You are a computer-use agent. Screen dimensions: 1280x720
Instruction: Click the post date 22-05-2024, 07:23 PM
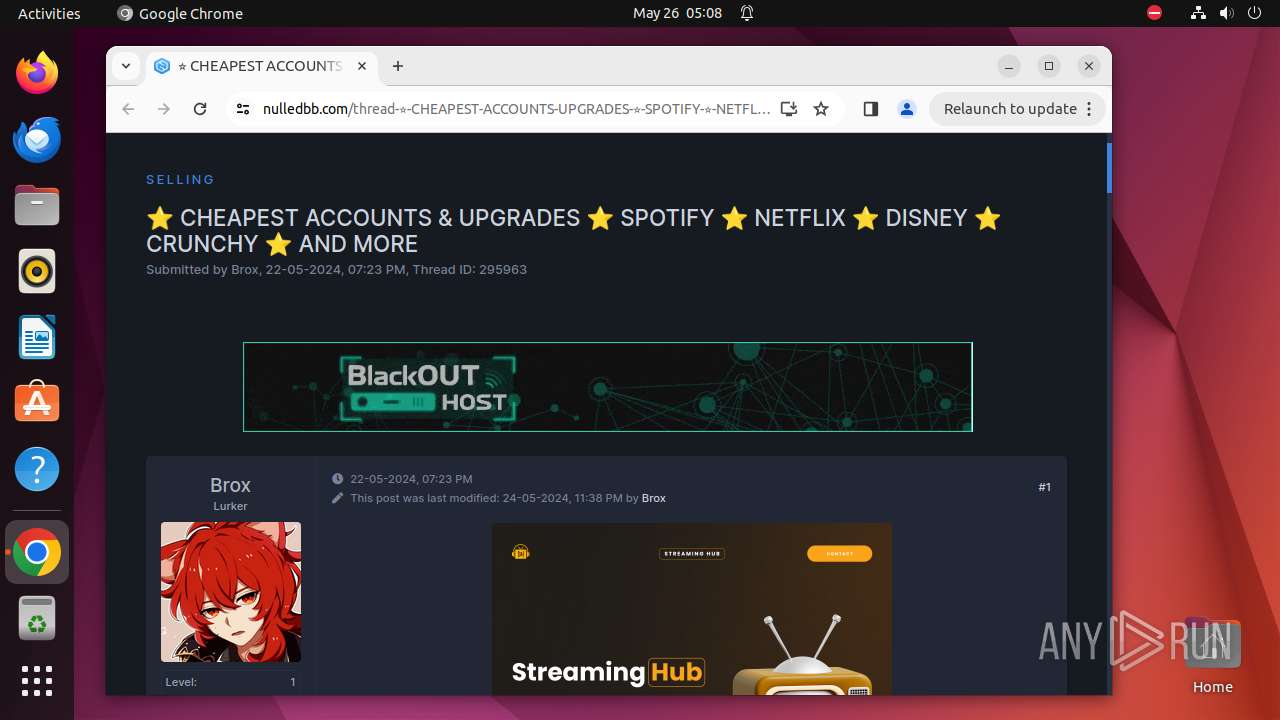411,479
